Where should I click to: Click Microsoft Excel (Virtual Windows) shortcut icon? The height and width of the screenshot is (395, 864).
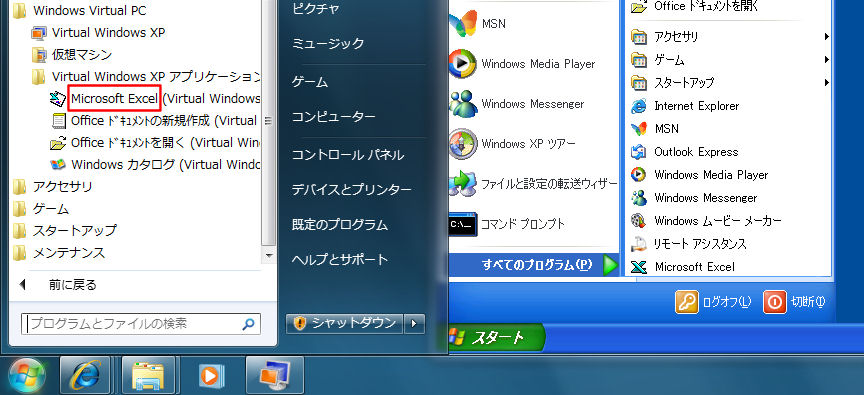pos(58,99)
